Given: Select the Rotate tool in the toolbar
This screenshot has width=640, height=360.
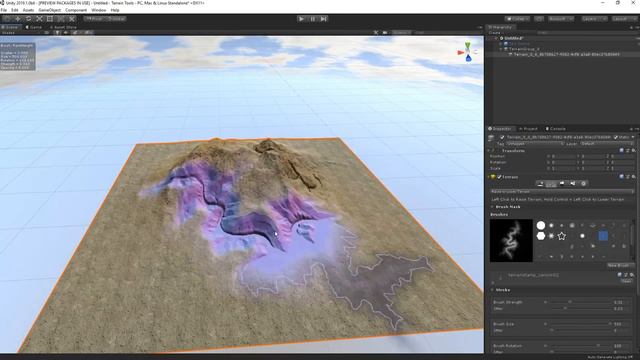Looking at the screenshot, I should (29, 19).
